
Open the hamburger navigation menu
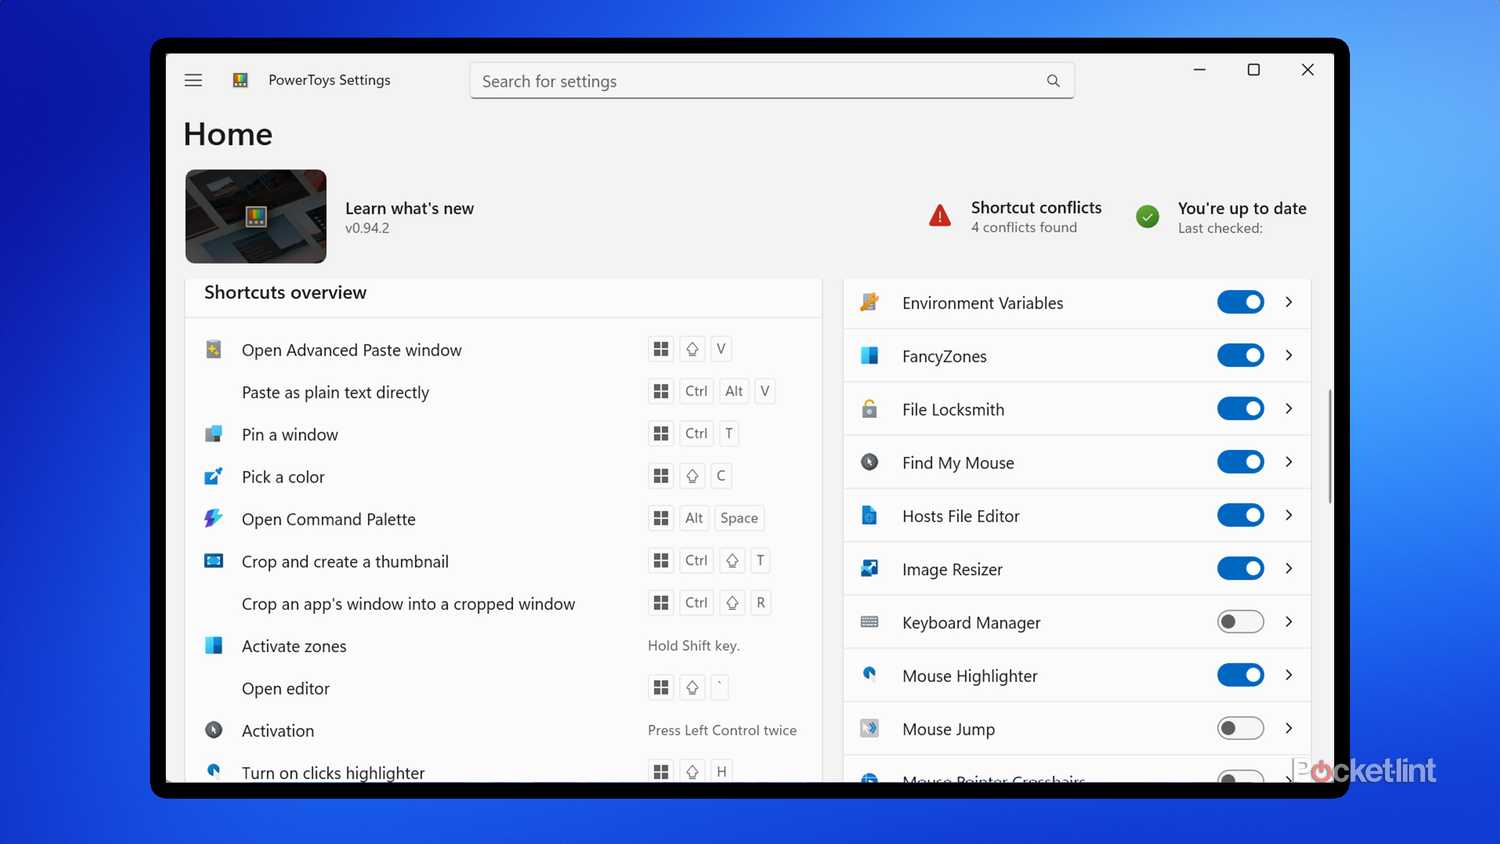[x=193, y=80]
